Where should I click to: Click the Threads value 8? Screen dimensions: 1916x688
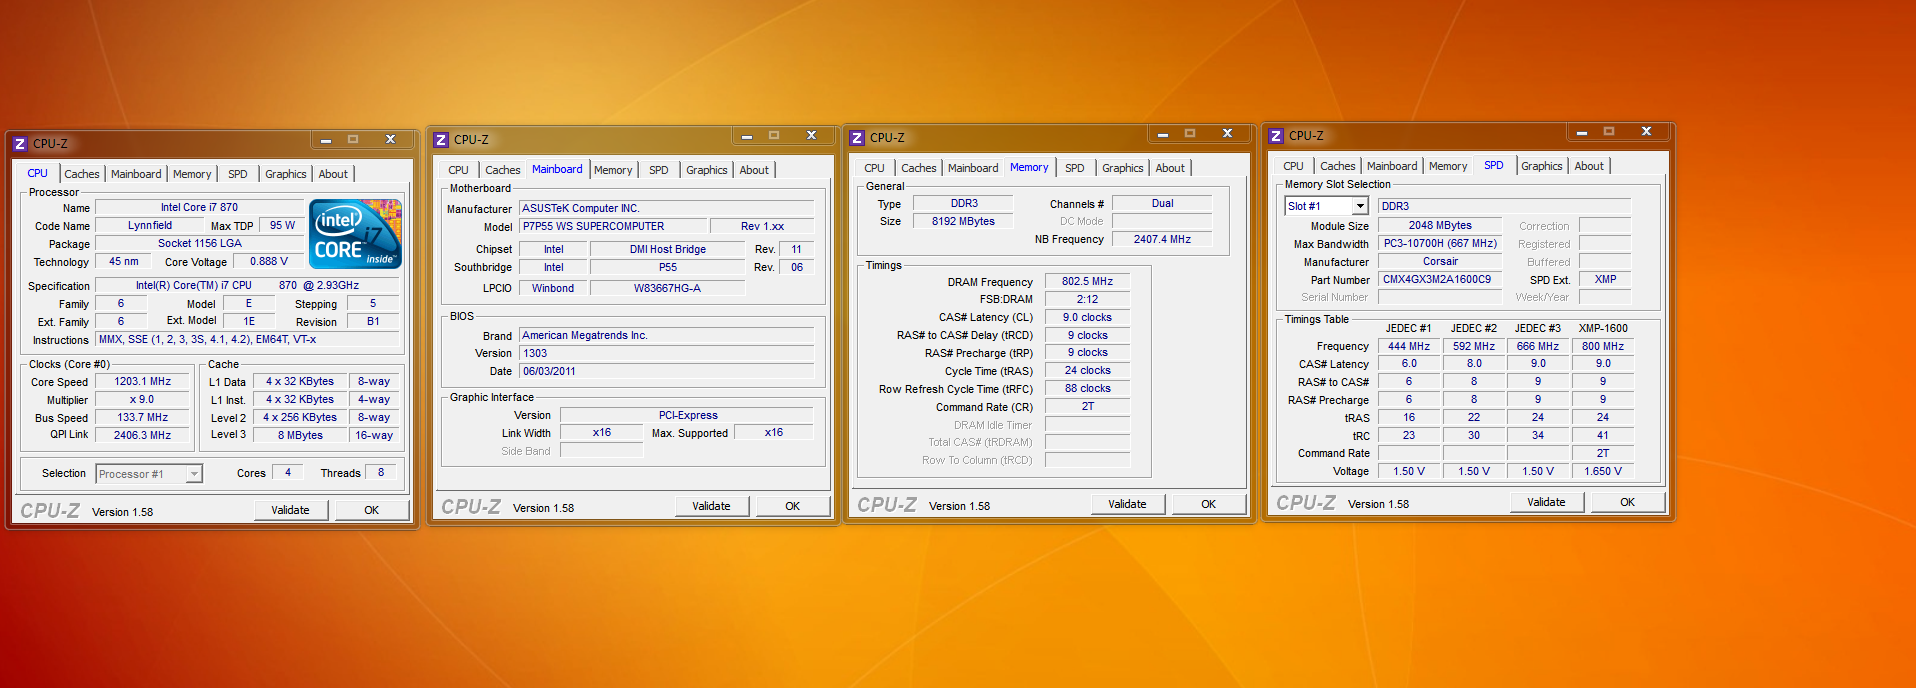coord(381,473)
